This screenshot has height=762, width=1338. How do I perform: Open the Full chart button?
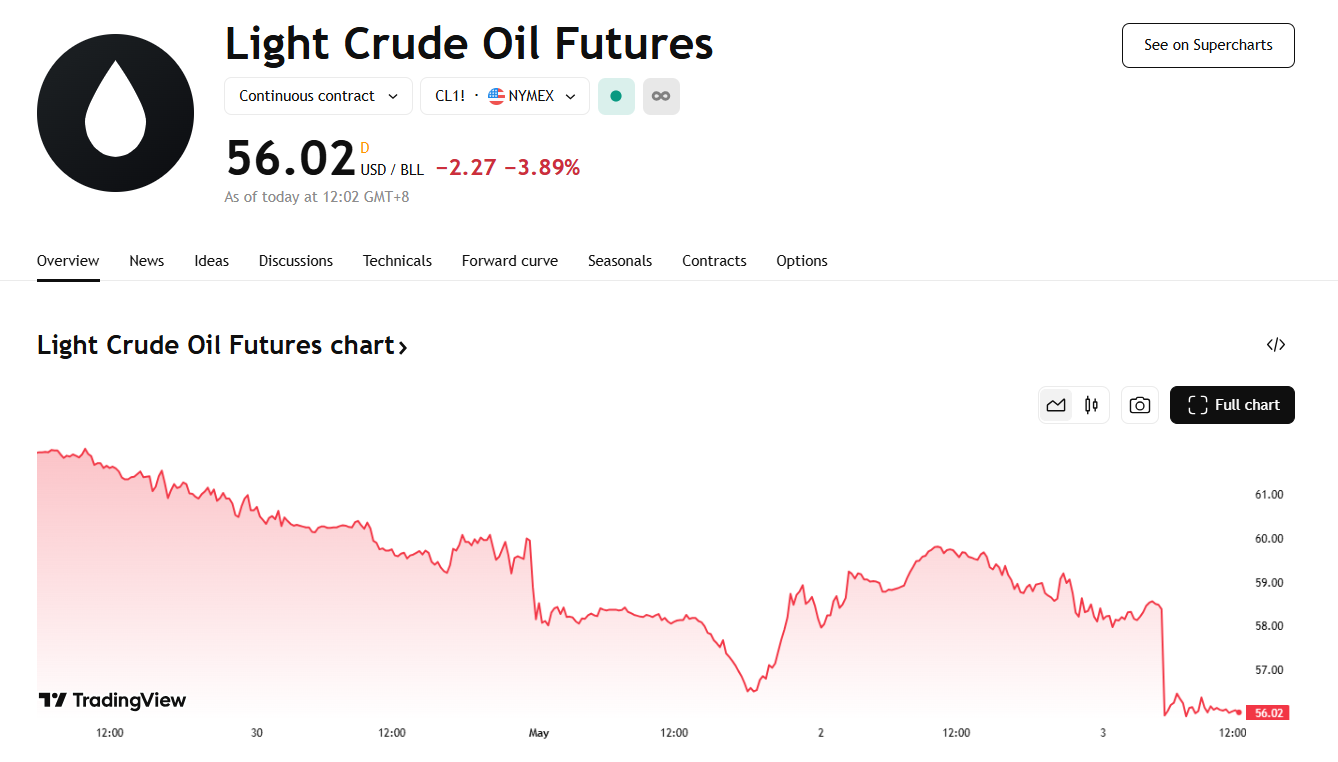[1232, 405]
